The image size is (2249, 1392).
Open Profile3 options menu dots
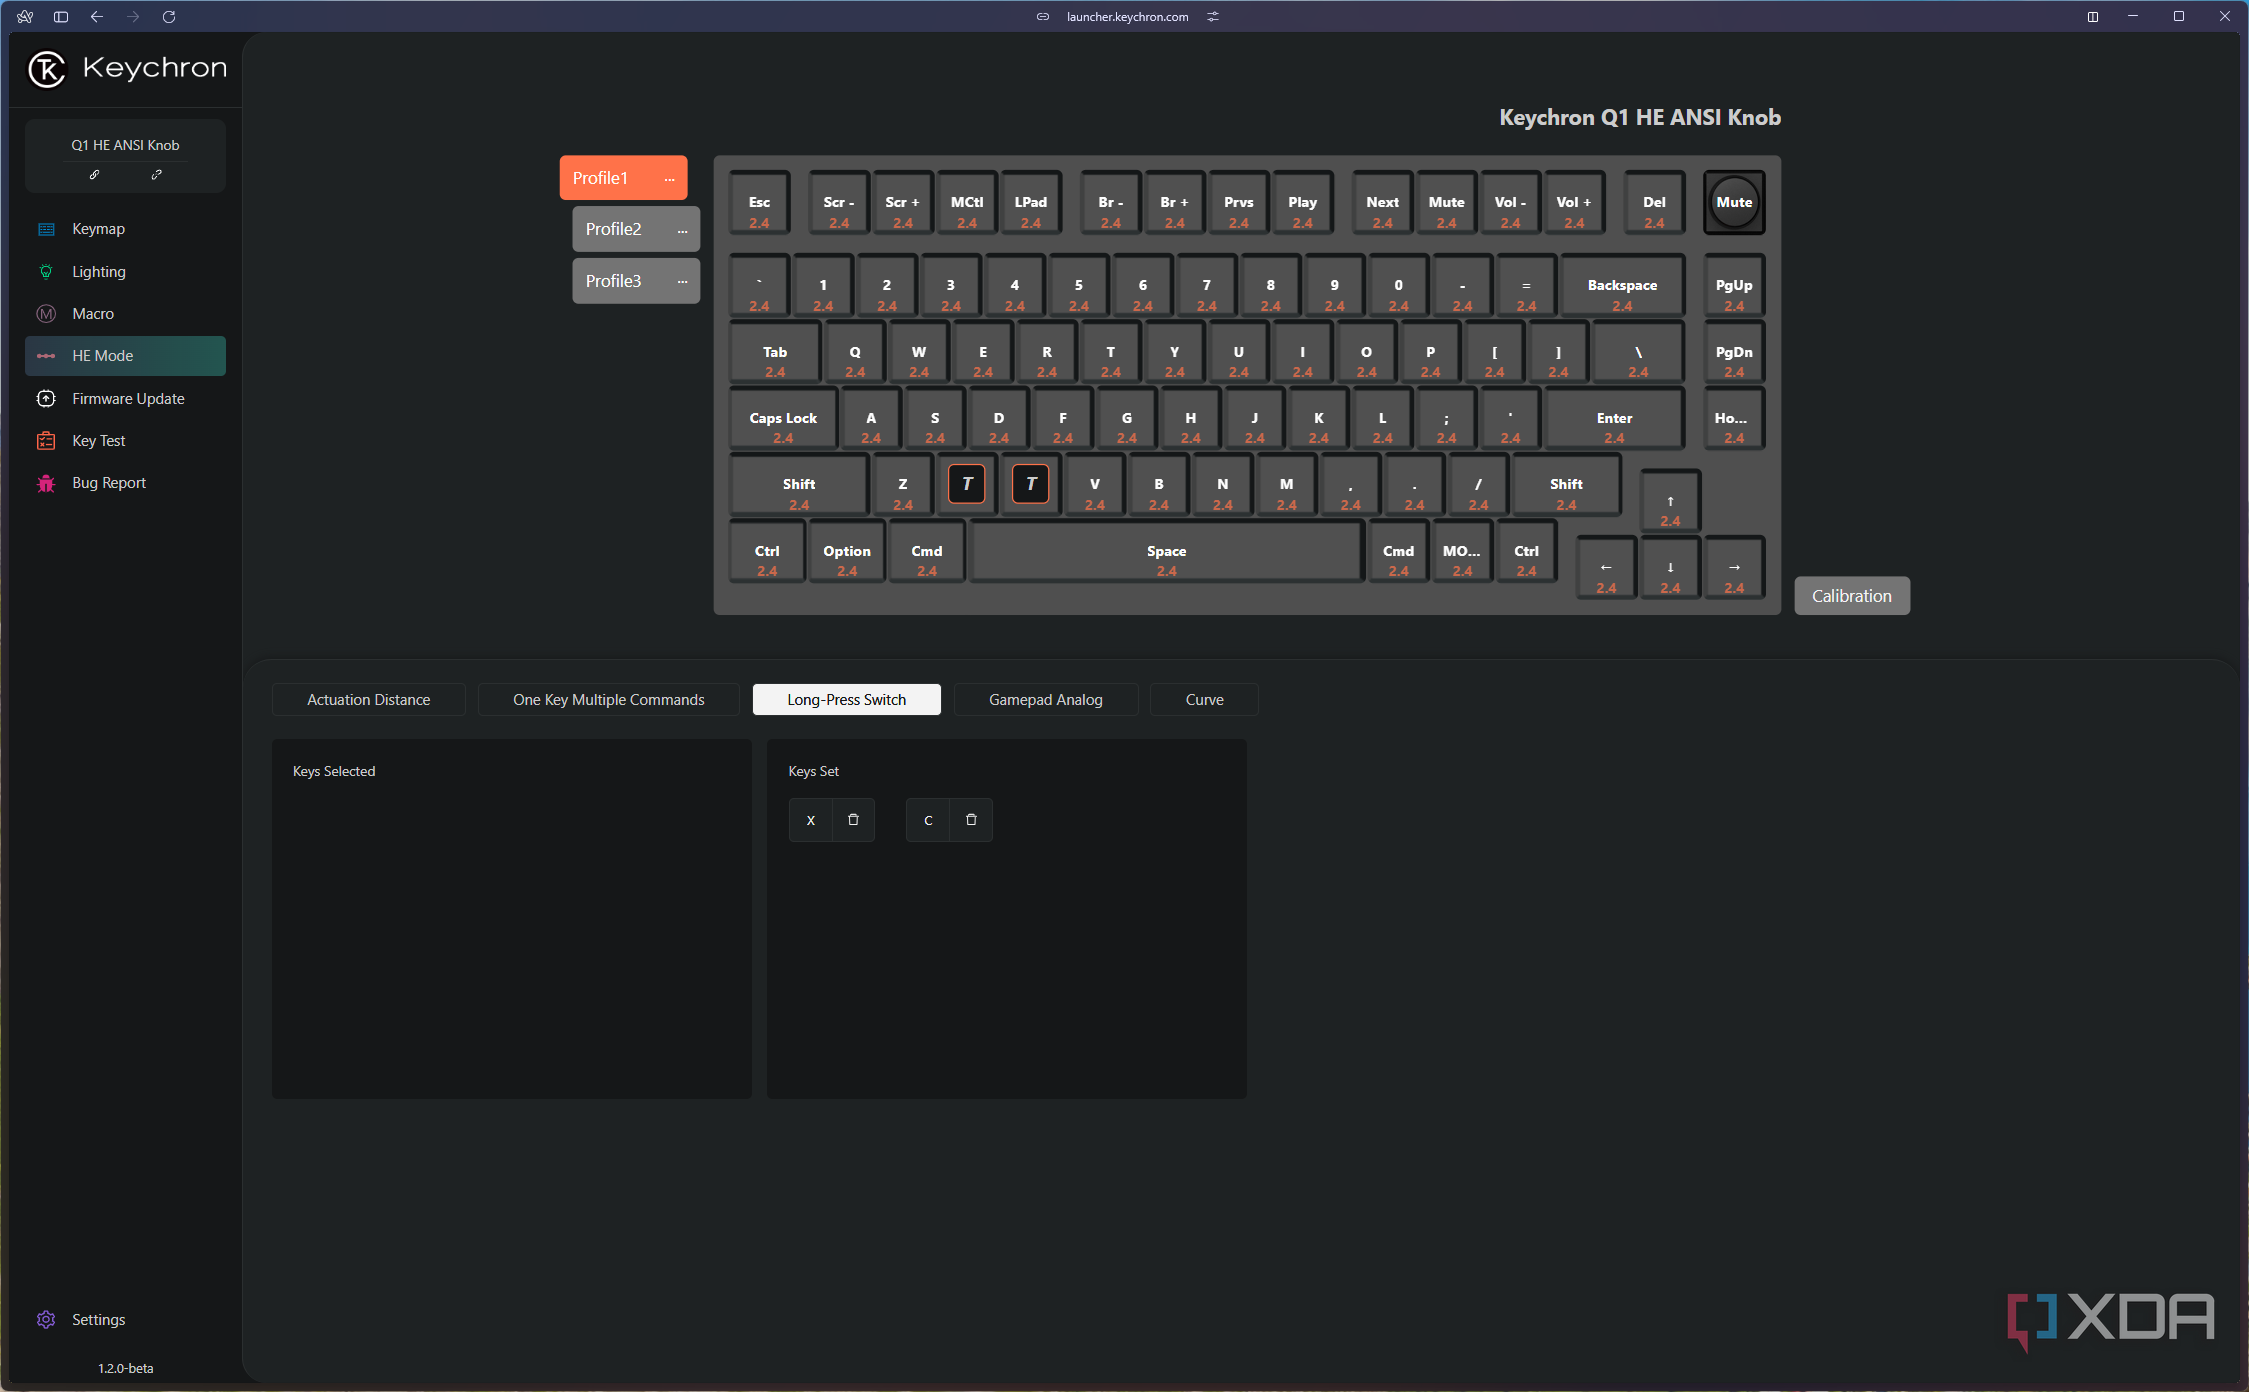pyautogui.click(x=683, y=282)
